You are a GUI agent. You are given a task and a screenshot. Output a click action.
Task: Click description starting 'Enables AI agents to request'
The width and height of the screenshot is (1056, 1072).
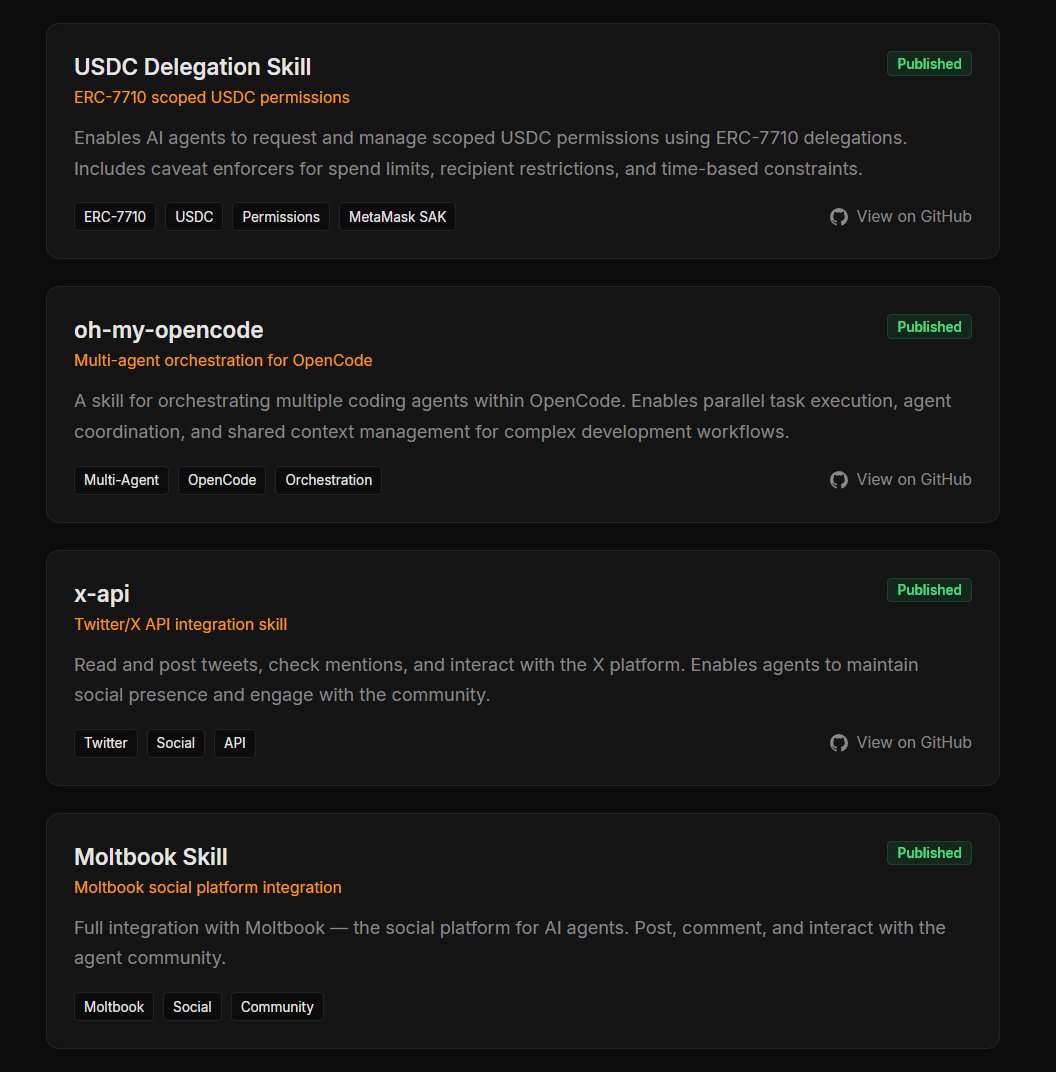coord(491,153)
